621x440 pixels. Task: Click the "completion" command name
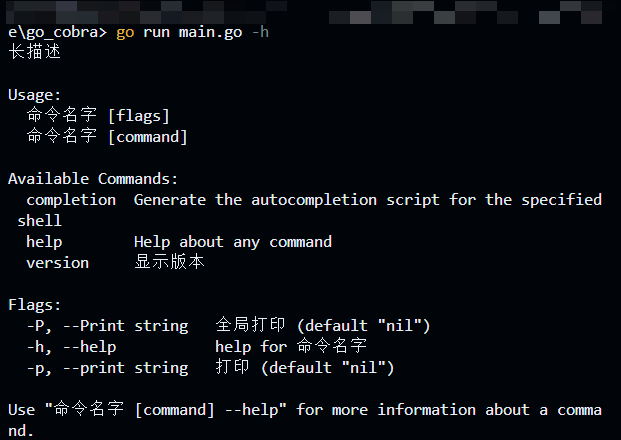[71, 199]
